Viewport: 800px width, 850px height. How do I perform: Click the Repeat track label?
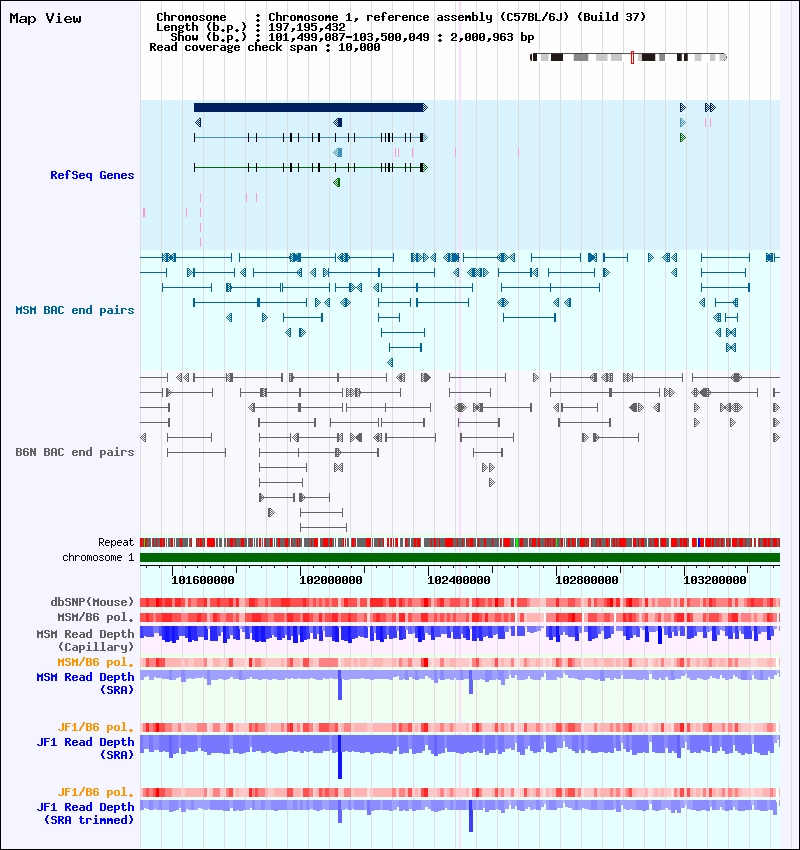[116, 542]
